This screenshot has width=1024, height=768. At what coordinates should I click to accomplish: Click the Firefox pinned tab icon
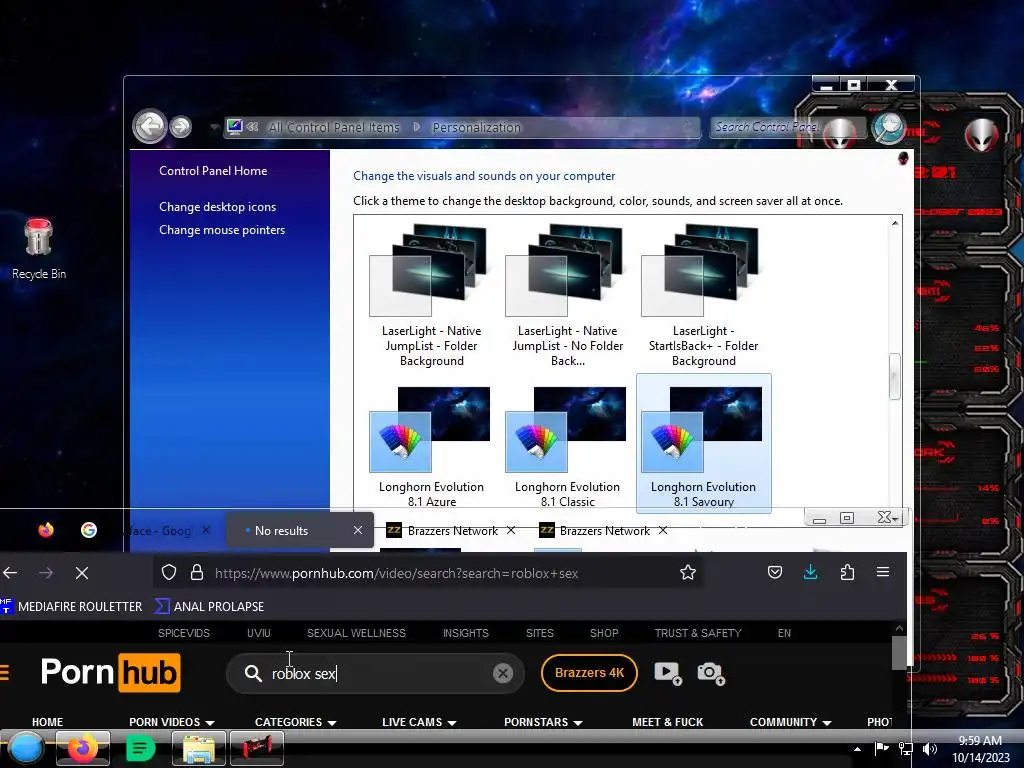[46, 530]
